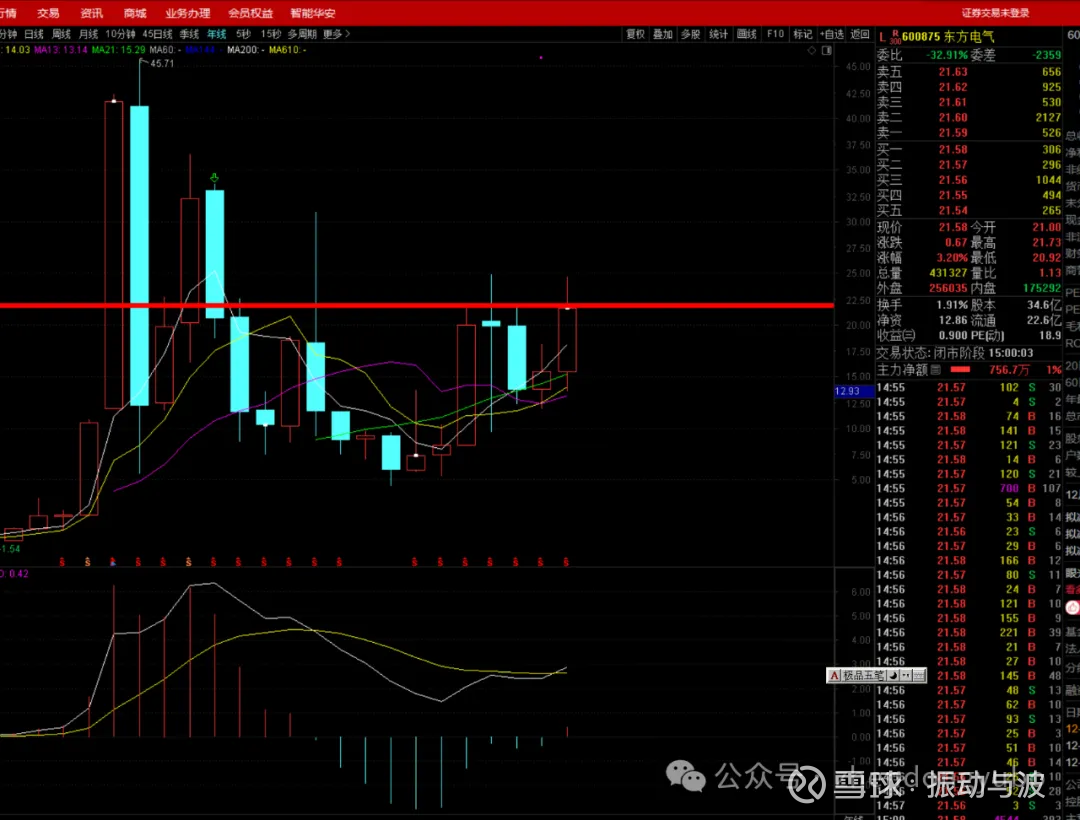1080x820 pixels.
Task: Open the 多周期 multi-period view
Action: pyautogui.click(x=301, y=34)
